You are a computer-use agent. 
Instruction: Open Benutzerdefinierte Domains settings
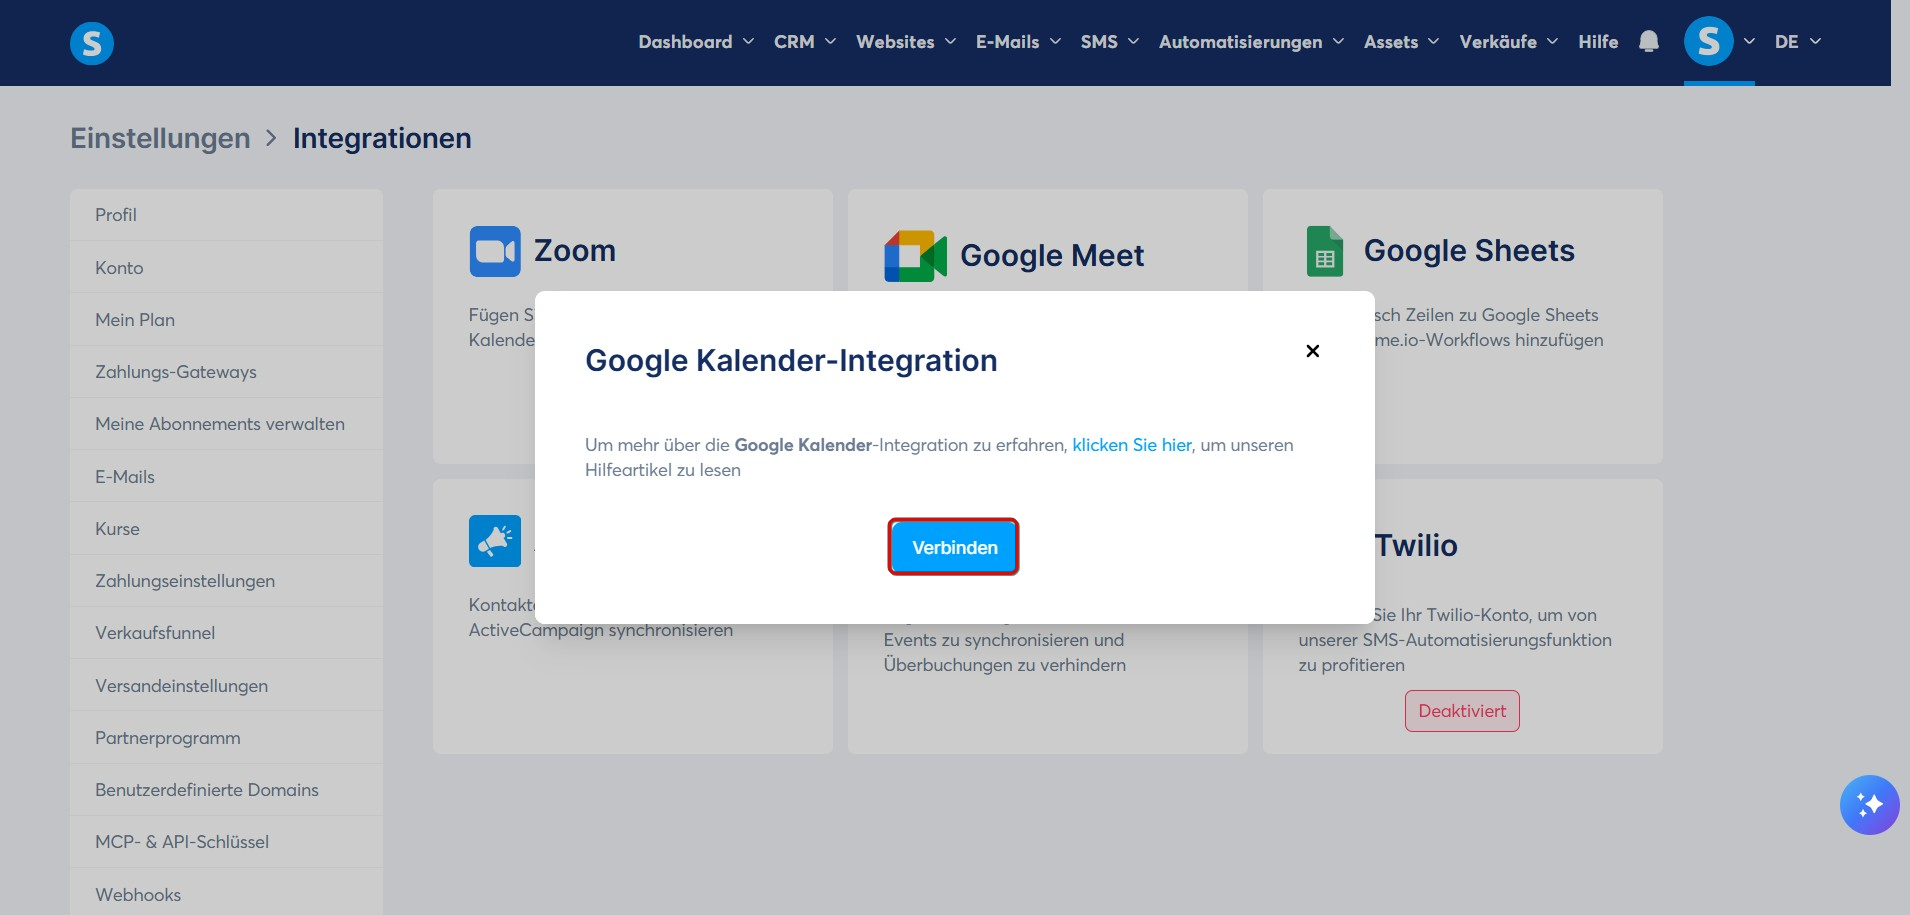pos(226,790)
